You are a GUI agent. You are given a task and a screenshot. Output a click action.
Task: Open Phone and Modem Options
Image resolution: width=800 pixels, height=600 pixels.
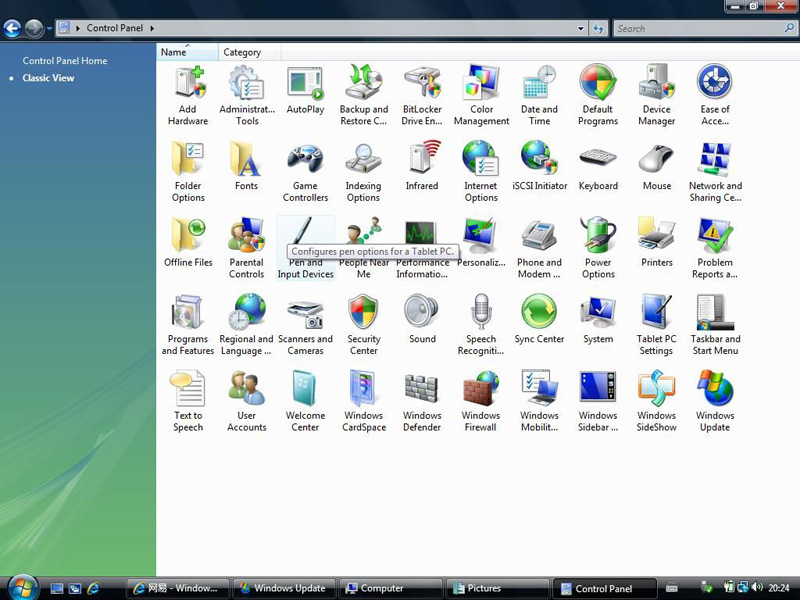pos(539,249)
